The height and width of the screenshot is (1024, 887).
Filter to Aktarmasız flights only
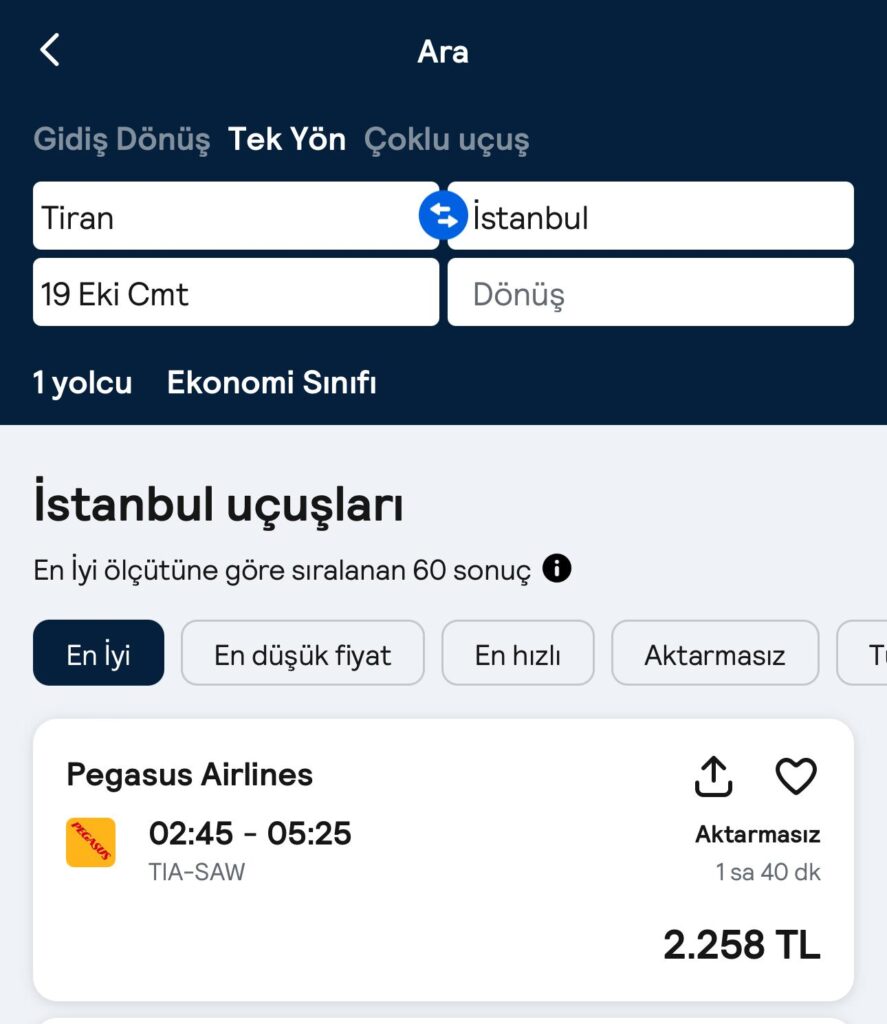(x=715, y=652)
